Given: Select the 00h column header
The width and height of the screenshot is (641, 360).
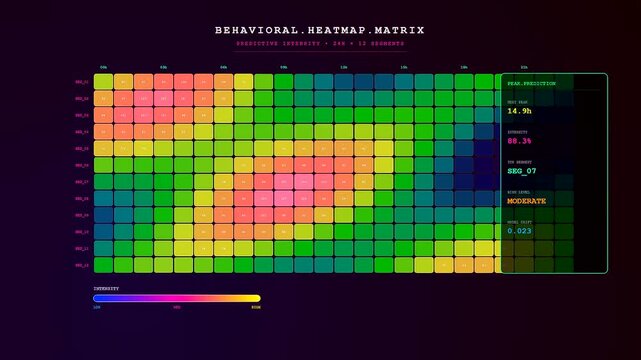Looking at the screenshot, I should click(x=104, y=67).
